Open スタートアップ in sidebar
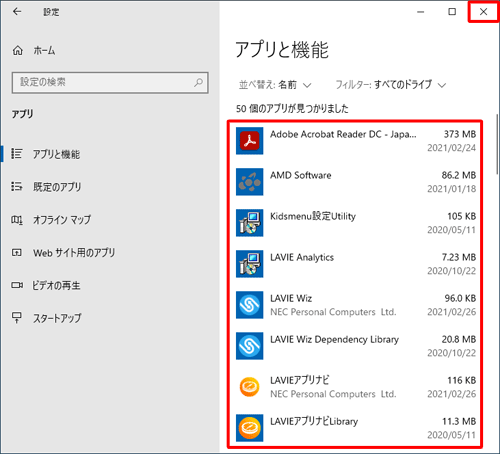 point(57,318)
